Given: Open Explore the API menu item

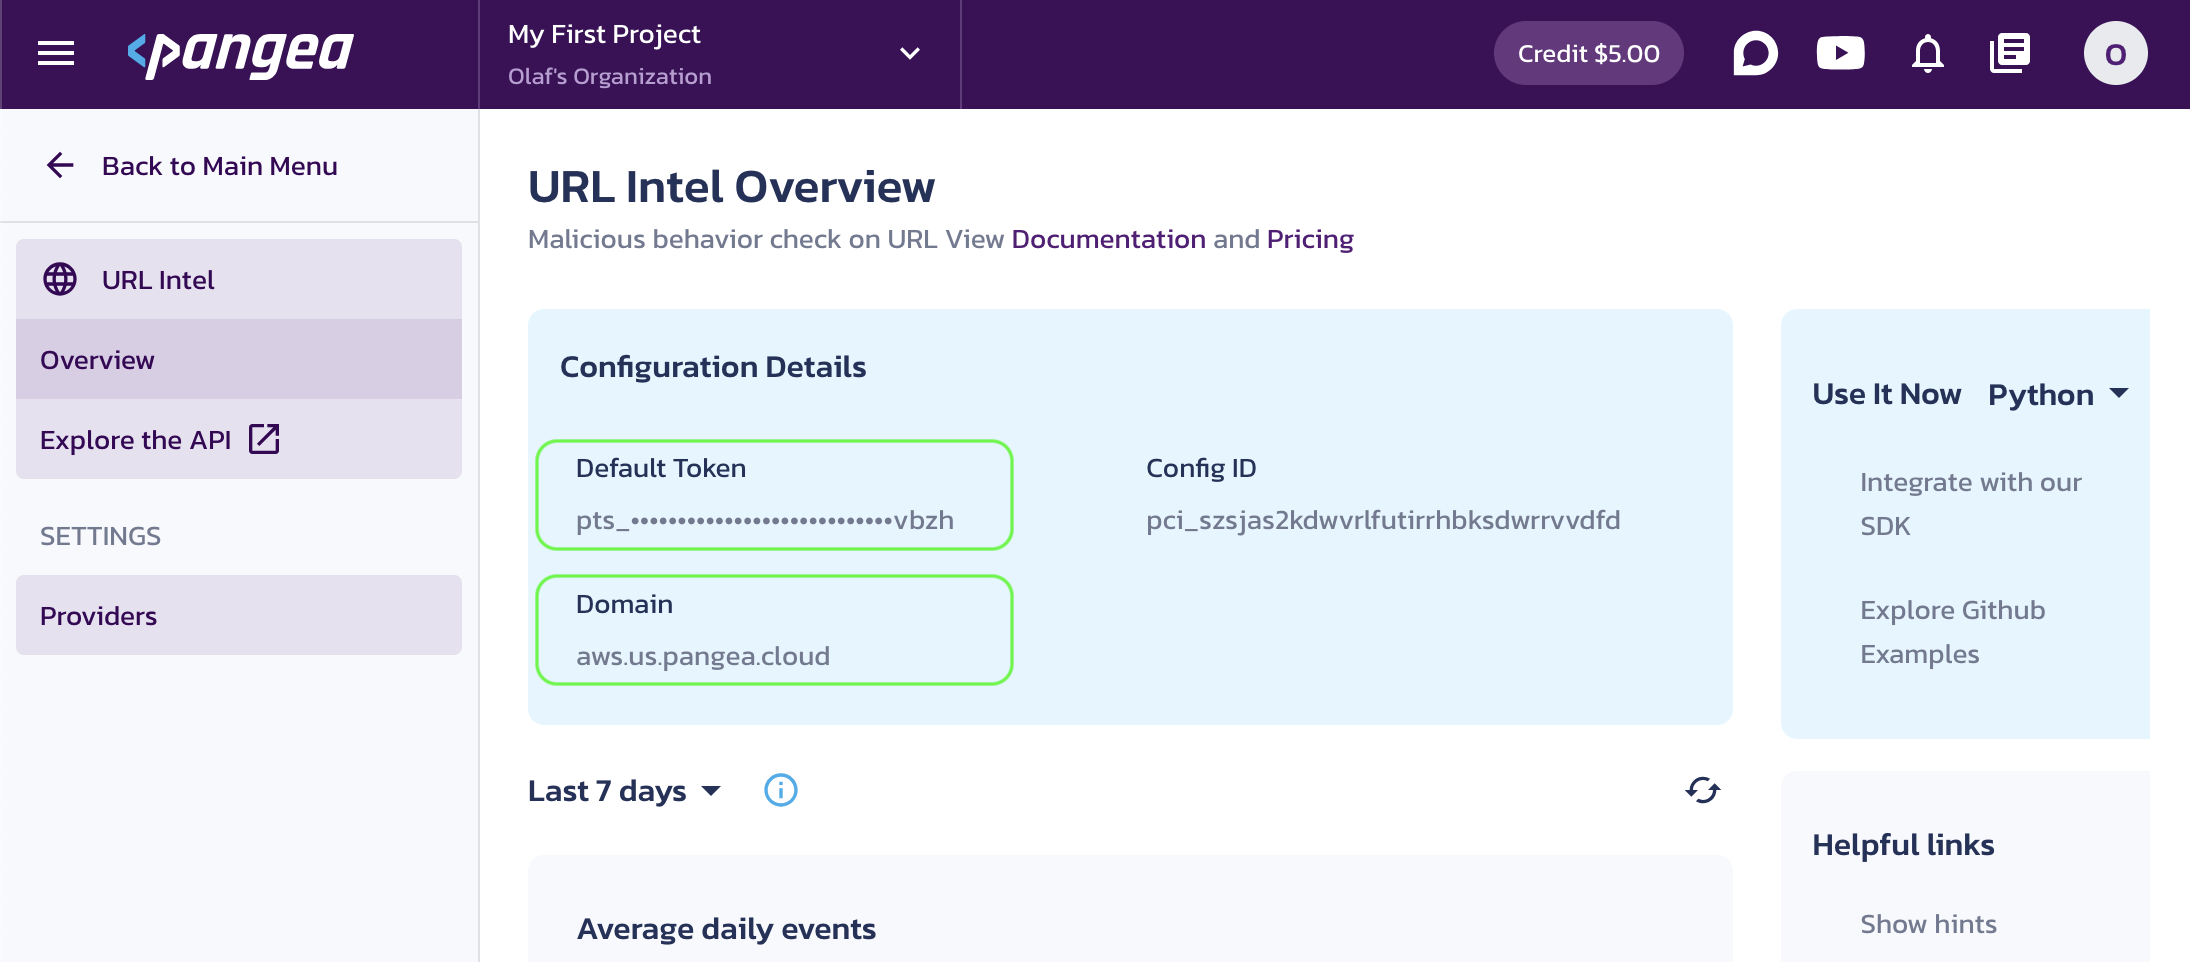Looking at the screenshot, I should click(x=239, y=439).
